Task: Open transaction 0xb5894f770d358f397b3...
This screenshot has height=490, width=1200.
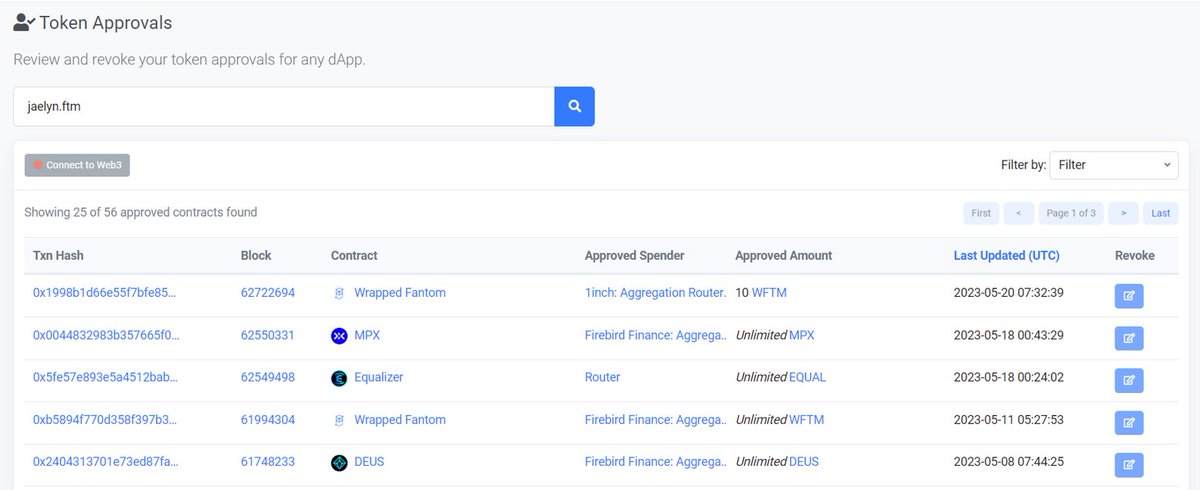Action: tap(105, 420)
